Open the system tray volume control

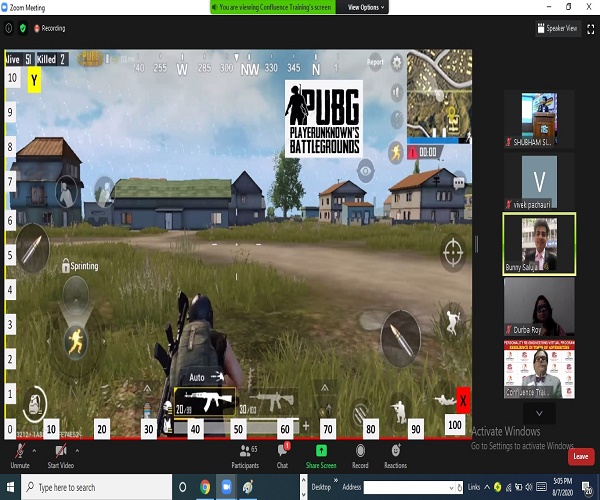click(x=528, y=487)
